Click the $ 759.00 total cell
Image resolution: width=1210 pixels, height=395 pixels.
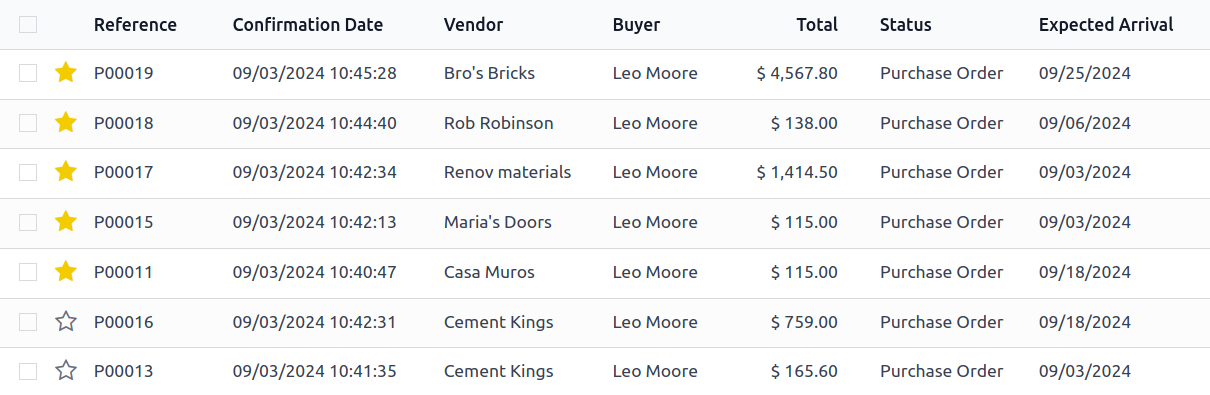(804, 322)
